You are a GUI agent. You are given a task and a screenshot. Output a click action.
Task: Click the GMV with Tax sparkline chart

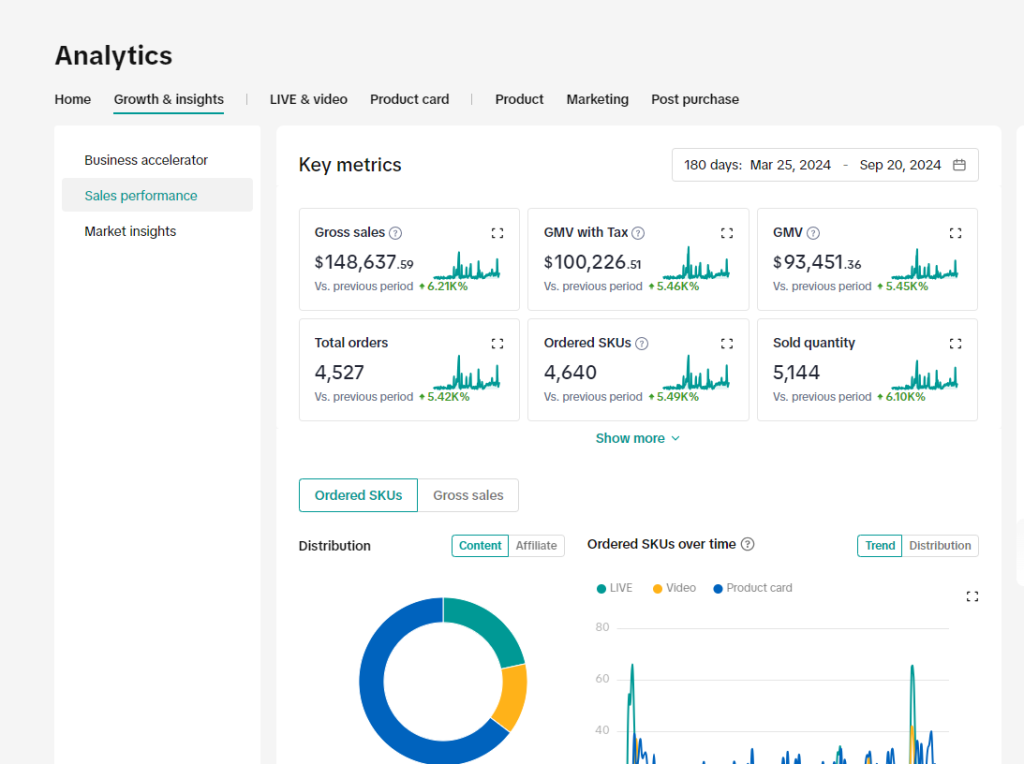(x=696, y=263)
